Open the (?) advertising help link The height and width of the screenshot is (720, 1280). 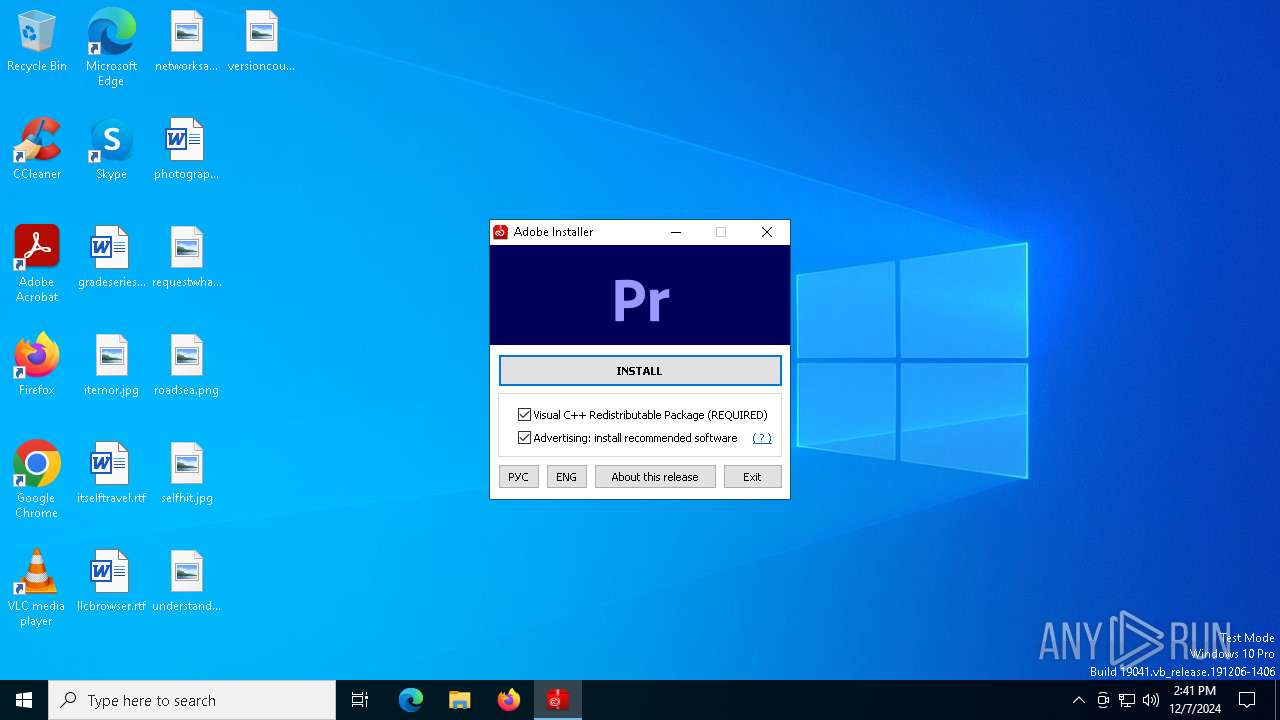[x=762, y=438]
